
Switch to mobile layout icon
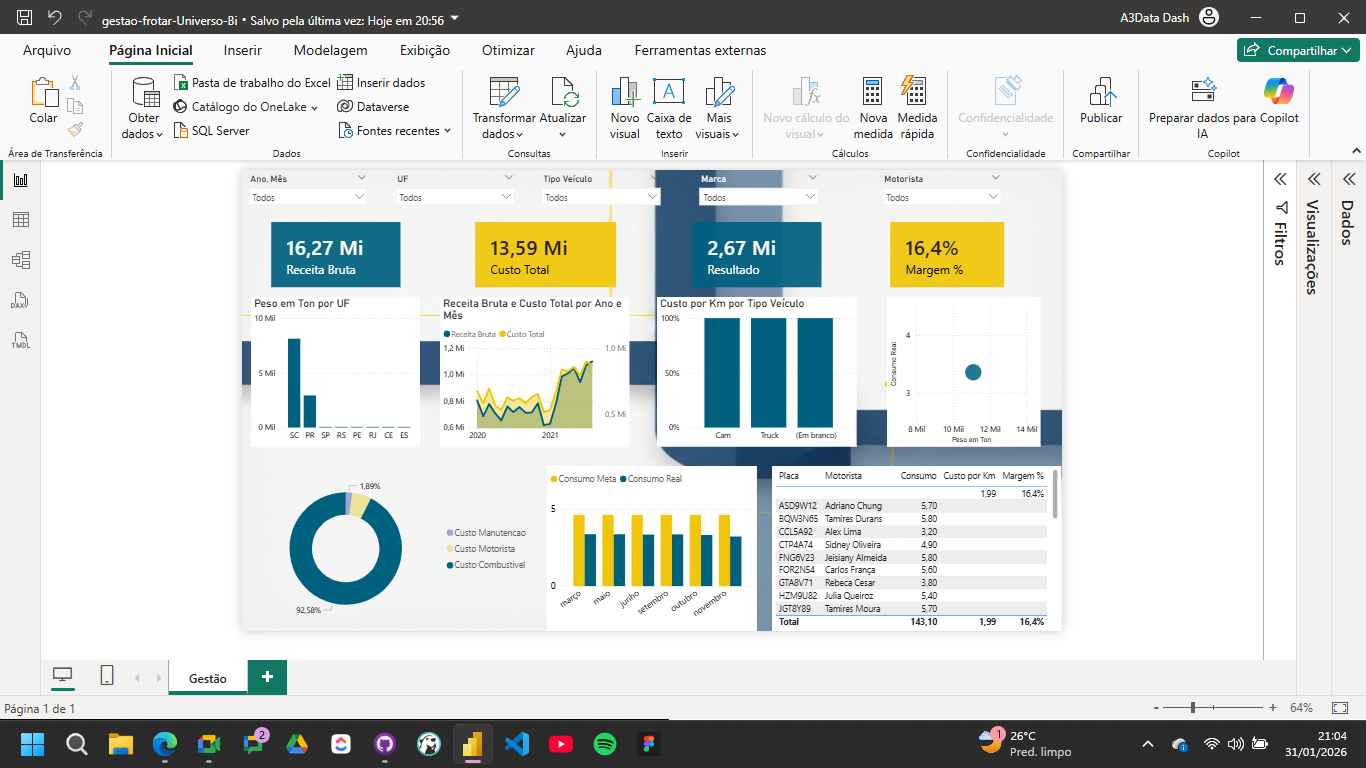coord(107,676)
